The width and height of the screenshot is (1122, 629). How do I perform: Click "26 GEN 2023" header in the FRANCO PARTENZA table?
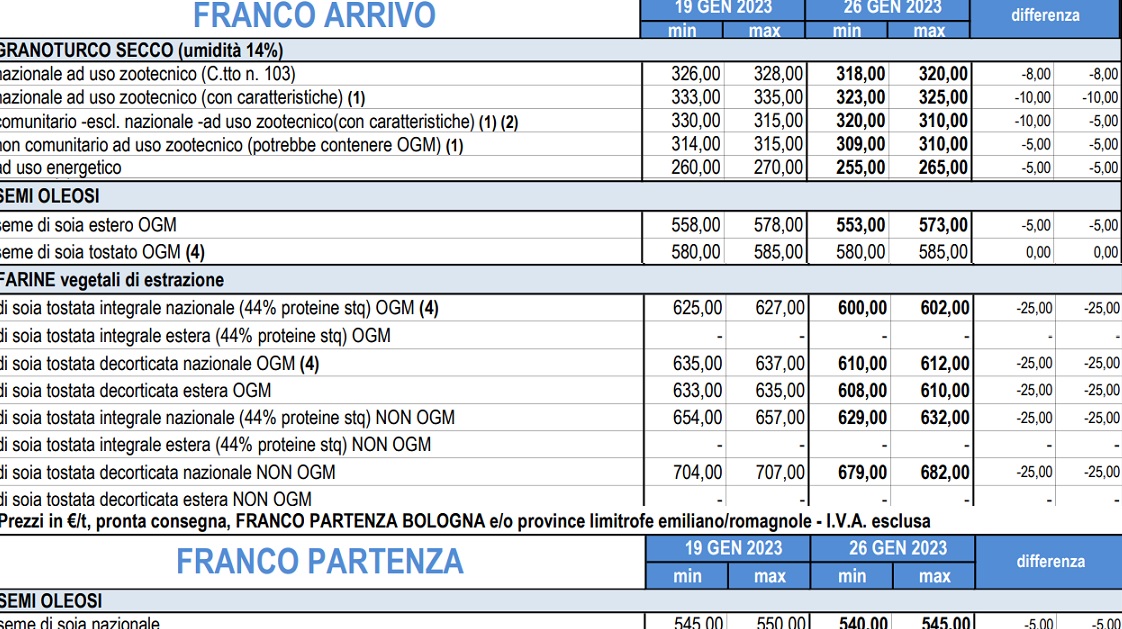[x=898, y=548]
